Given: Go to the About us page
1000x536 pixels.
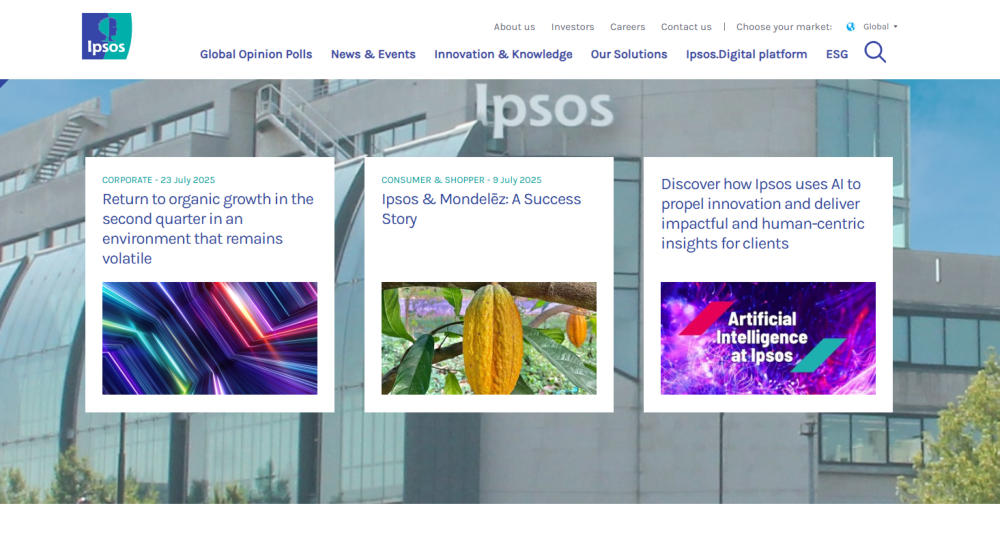Looking at the screenshot, I should 514,27.
